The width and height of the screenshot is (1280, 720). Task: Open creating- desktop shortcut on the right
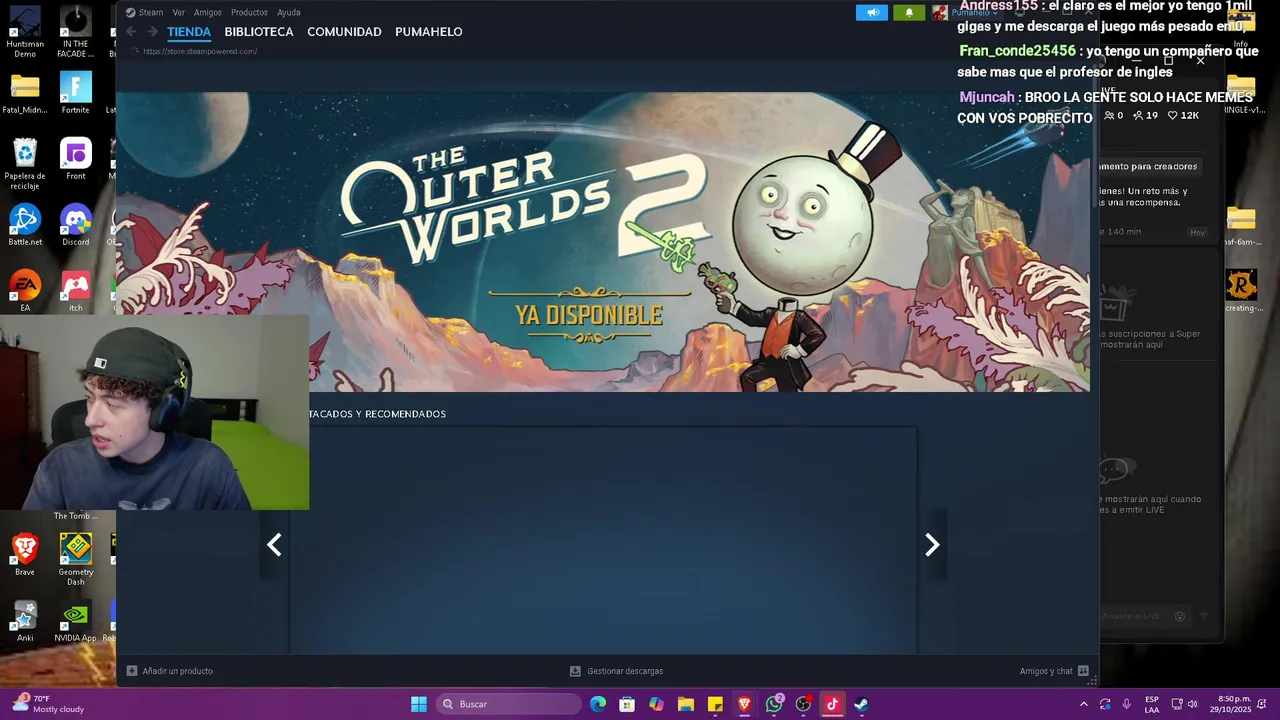click(x=1242, y=292)
